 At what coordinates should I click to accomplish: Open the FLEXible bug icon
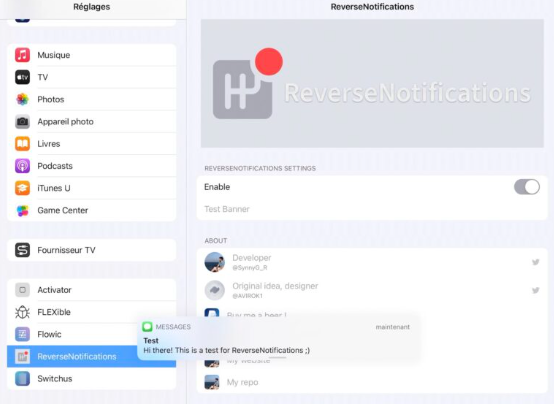point(22,312)
